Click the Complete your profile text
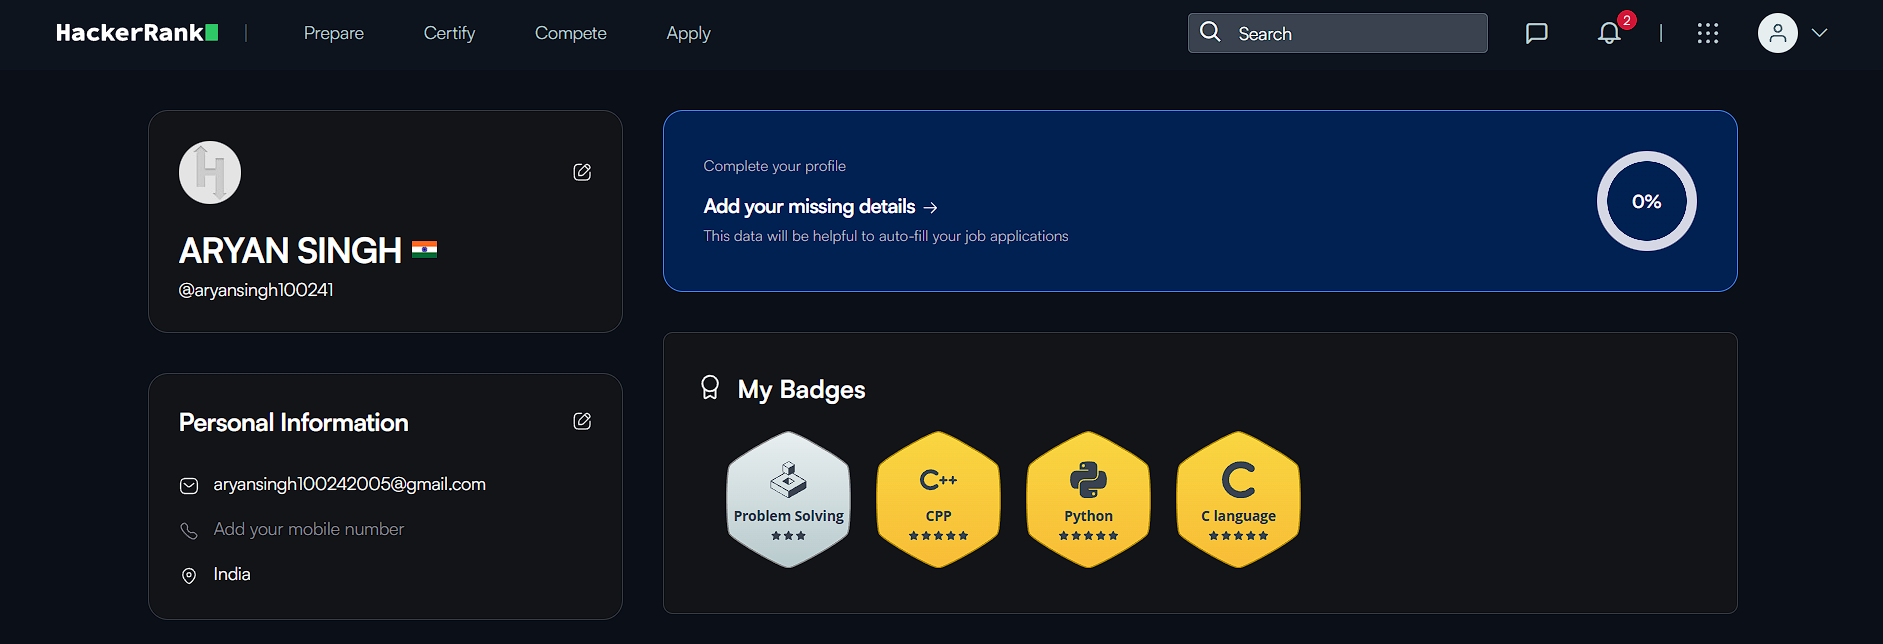 click(x=774, y=166)
